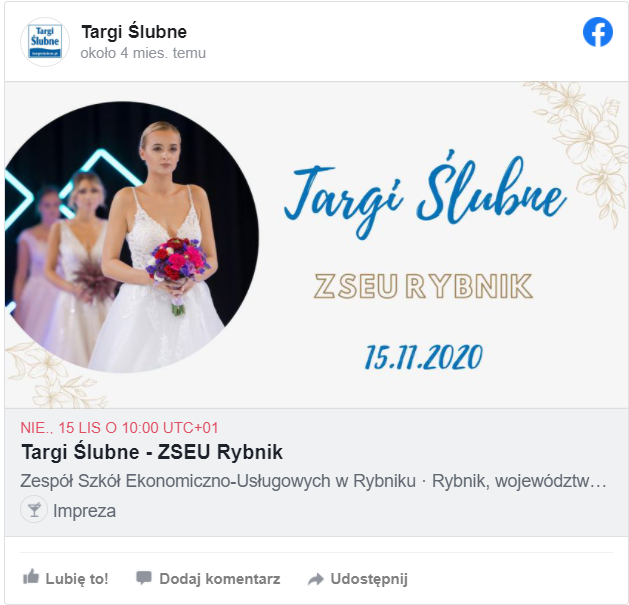Open the Targi Ślubne profile picture
The image size is (629, 605).
tap(45, 42)
